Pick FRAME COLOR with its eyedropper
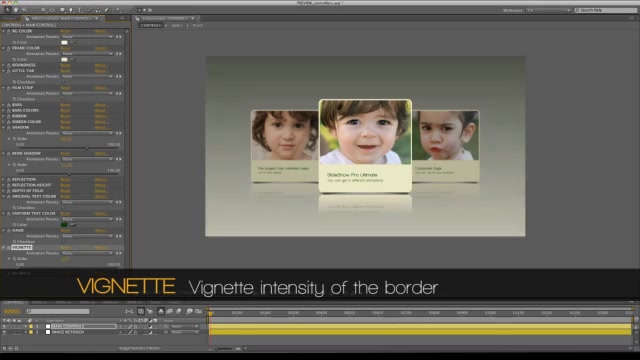 pyautogui.click(x=72, y=60)
